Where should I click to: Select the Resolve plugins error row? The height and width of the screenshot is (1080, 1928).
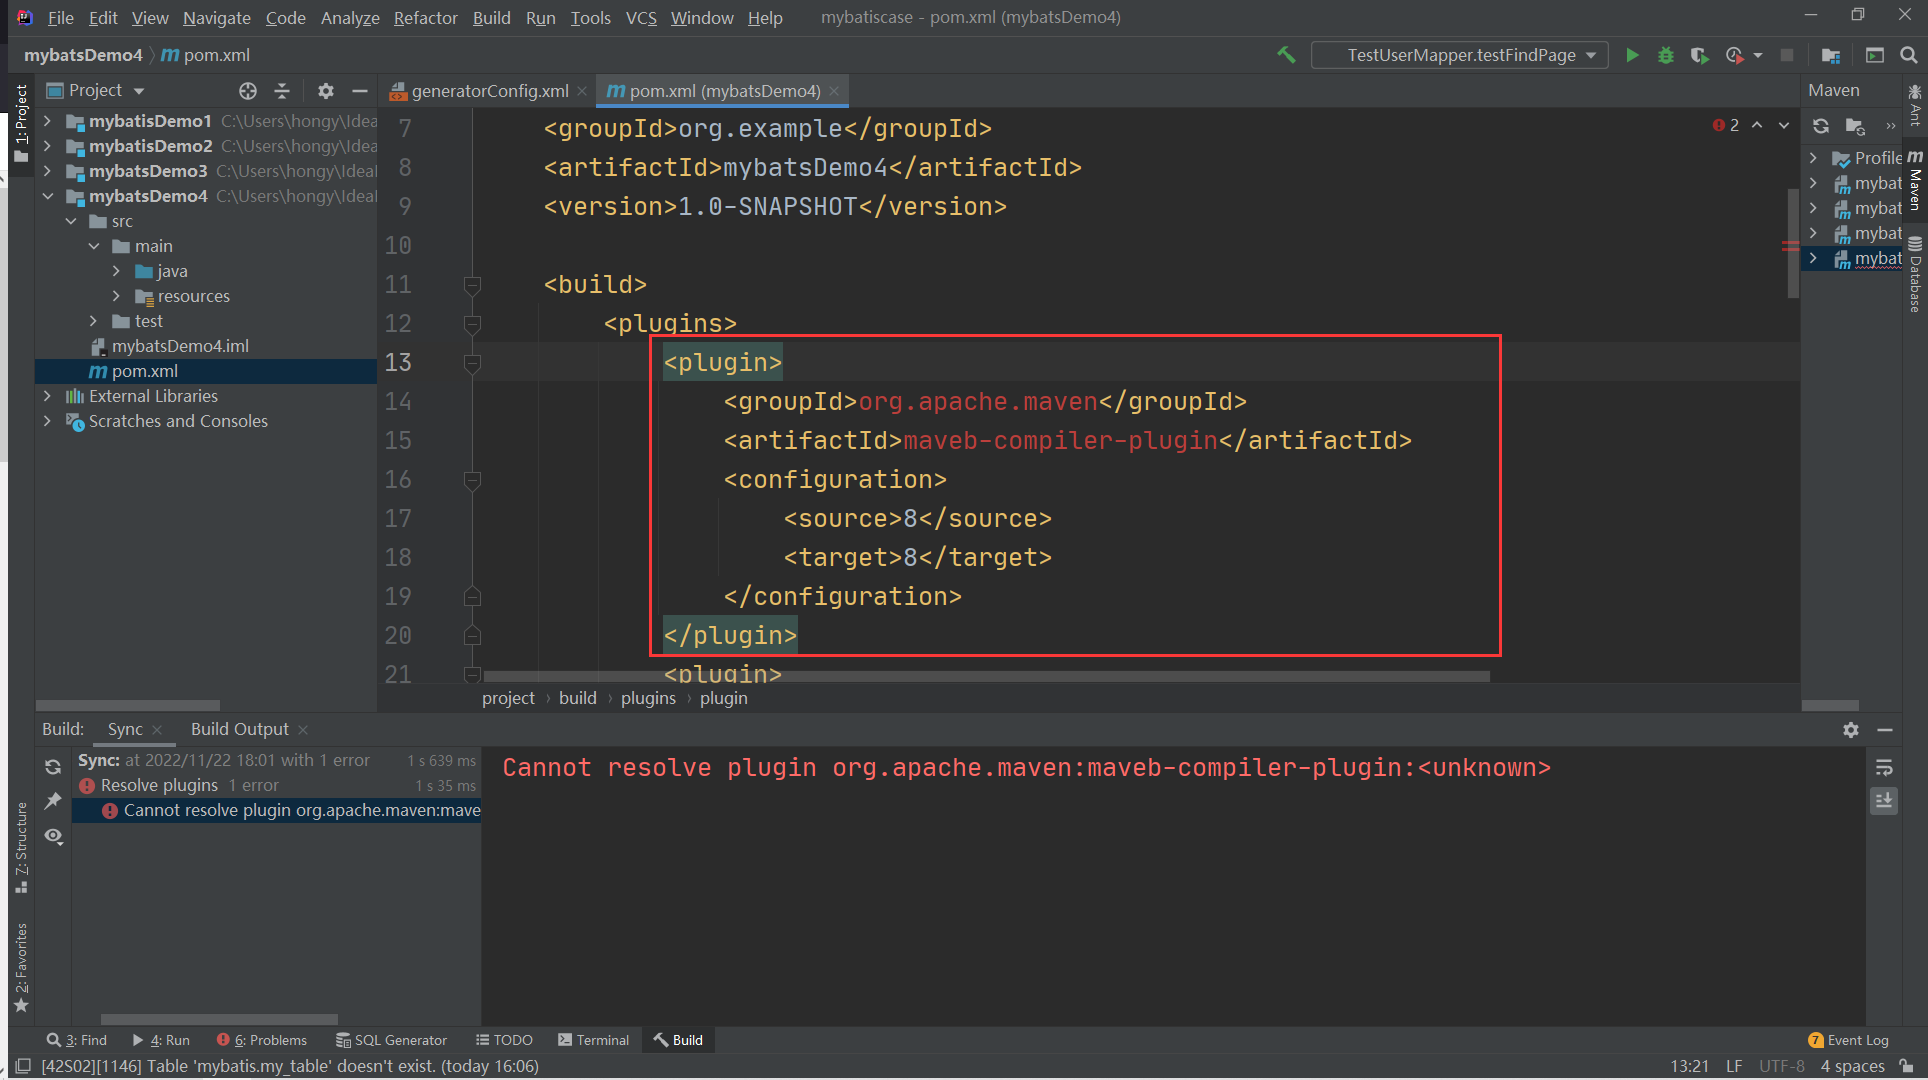click(x=276, y=786)
